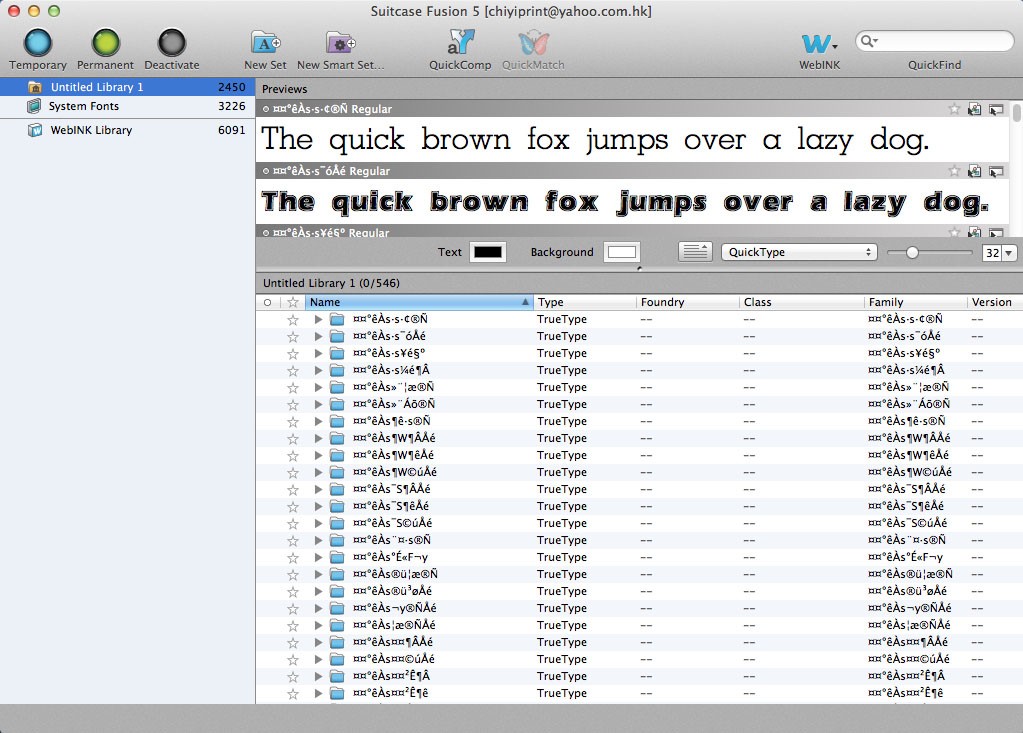Select the first preview sample text
This screenshot has height=733, width=1023.
click(595, 140)
